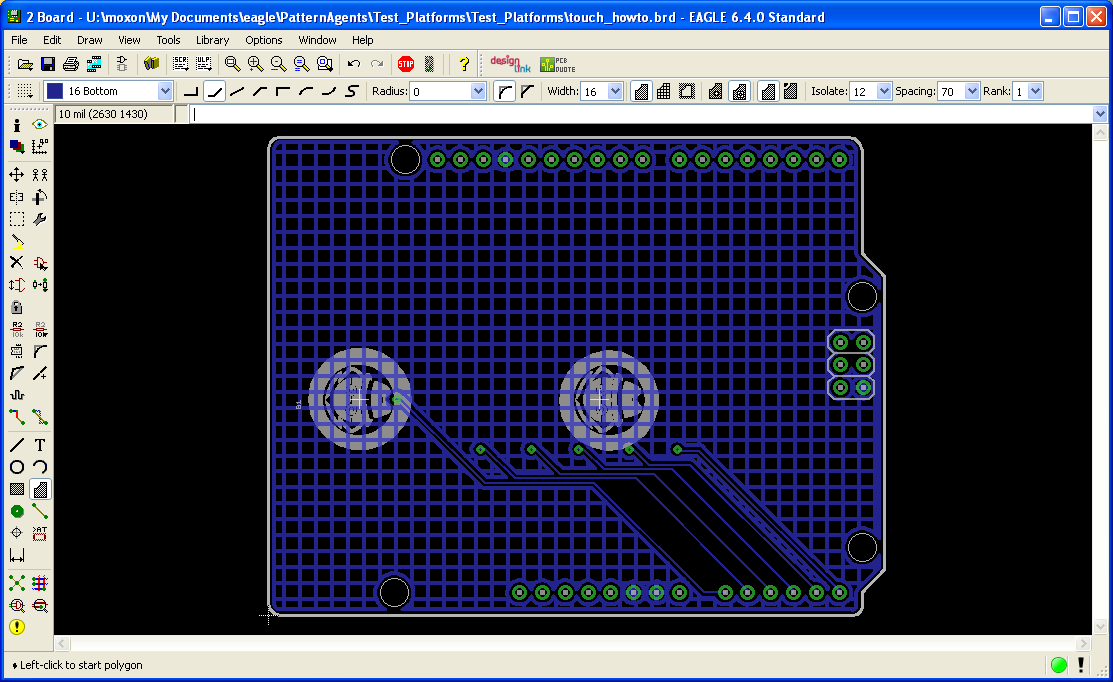Open the command line history dropdown
Viewport: 1113px width, 682px height.
pos(1100,114)
